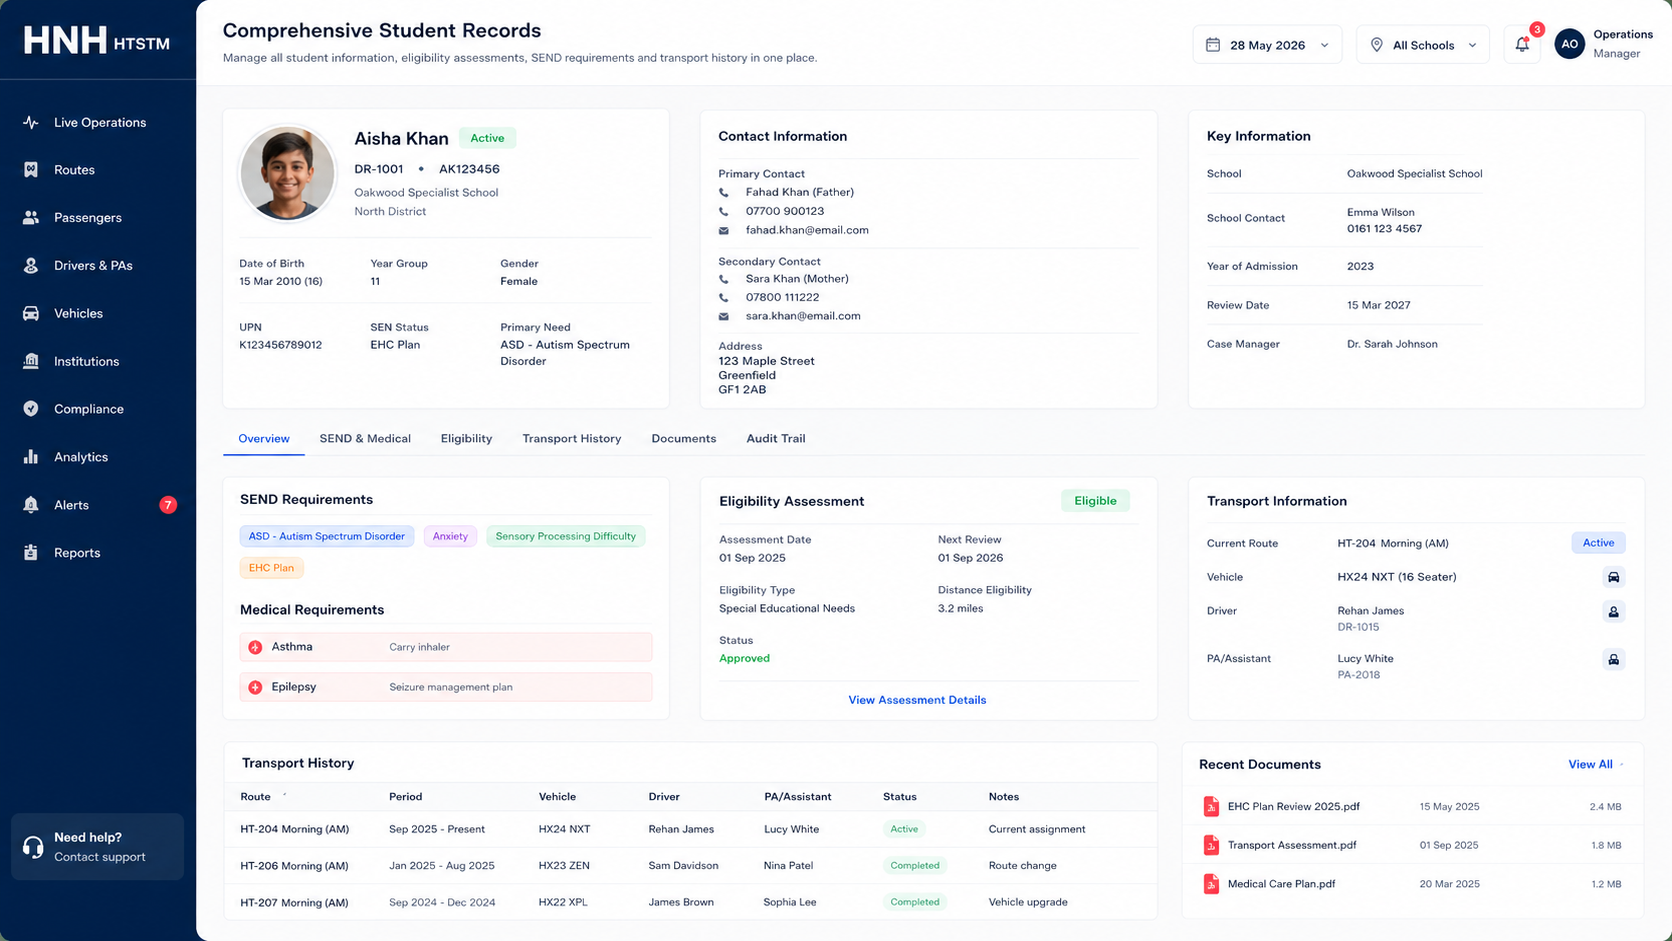Sort by the Route column header

click(x=255, y=797)
